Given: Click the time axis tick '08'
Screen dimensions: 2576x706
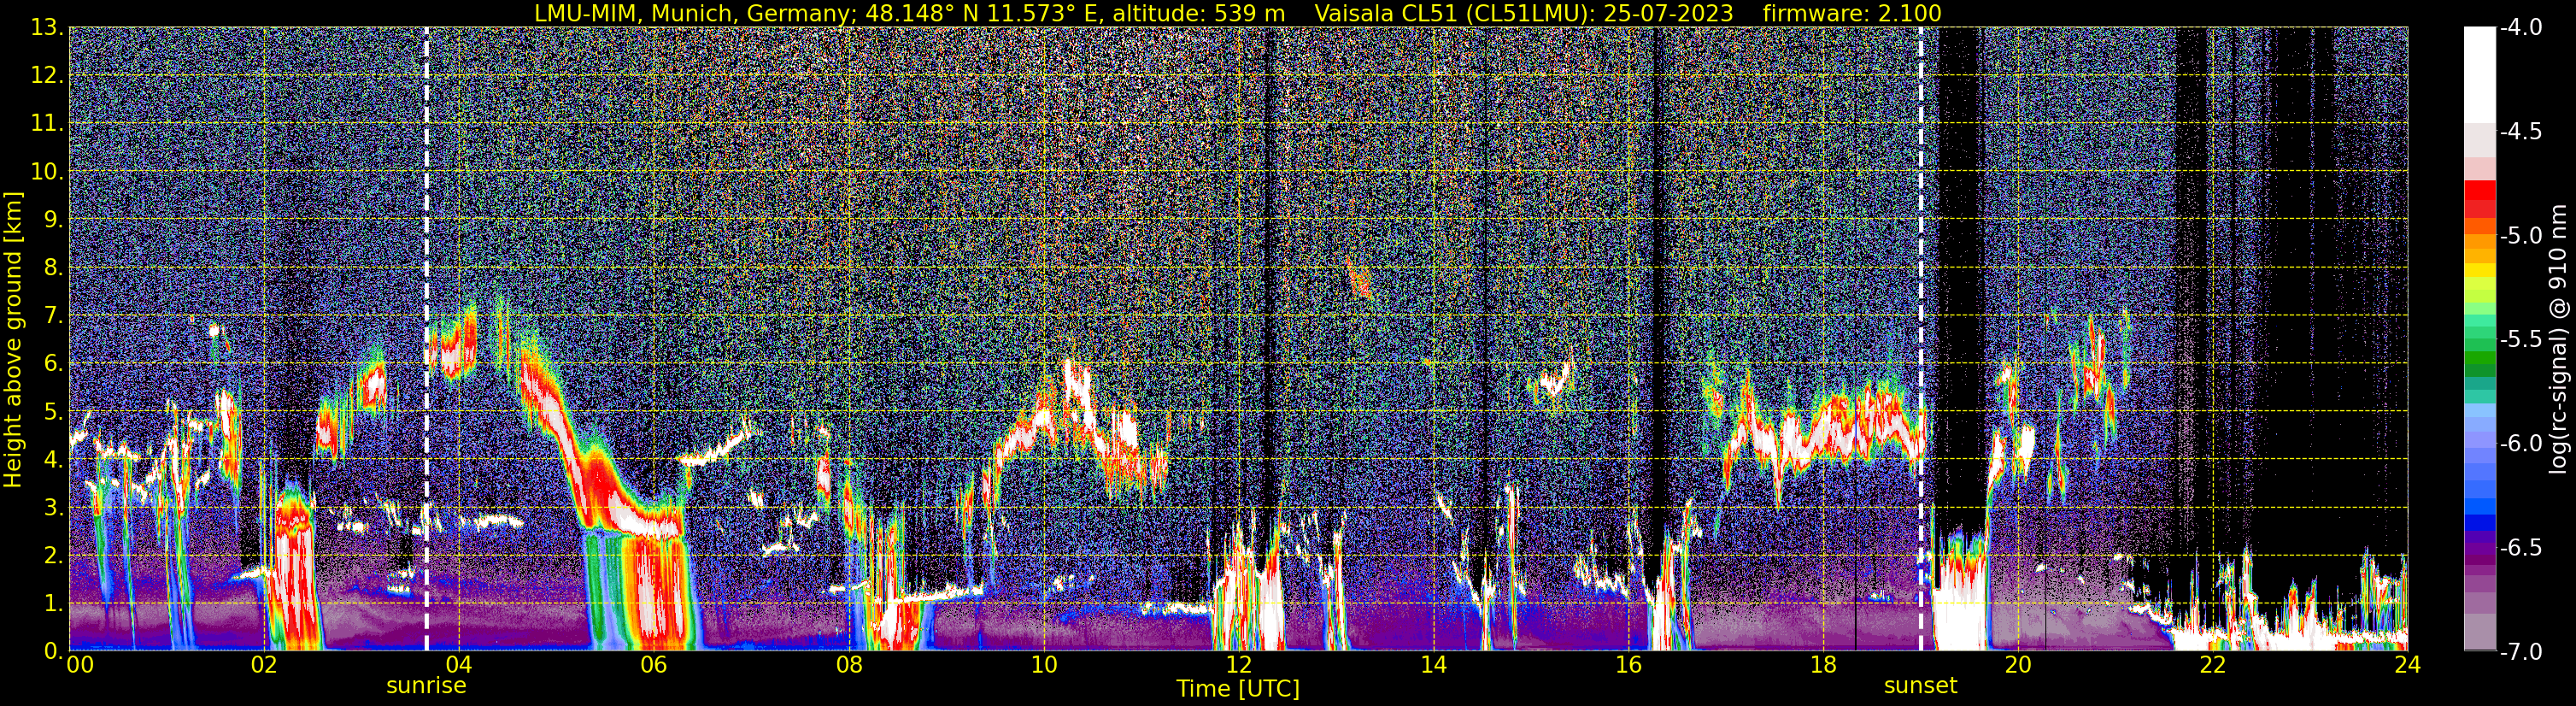Looking at the screenshot, I should 849,665.
